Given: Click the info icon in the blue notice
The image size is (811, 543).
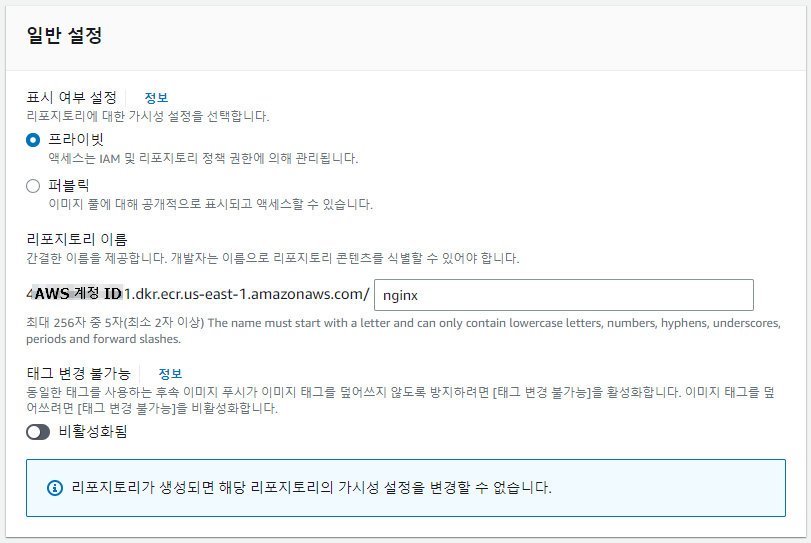Looking at the screenshot, I should click(x=55, y=488).
